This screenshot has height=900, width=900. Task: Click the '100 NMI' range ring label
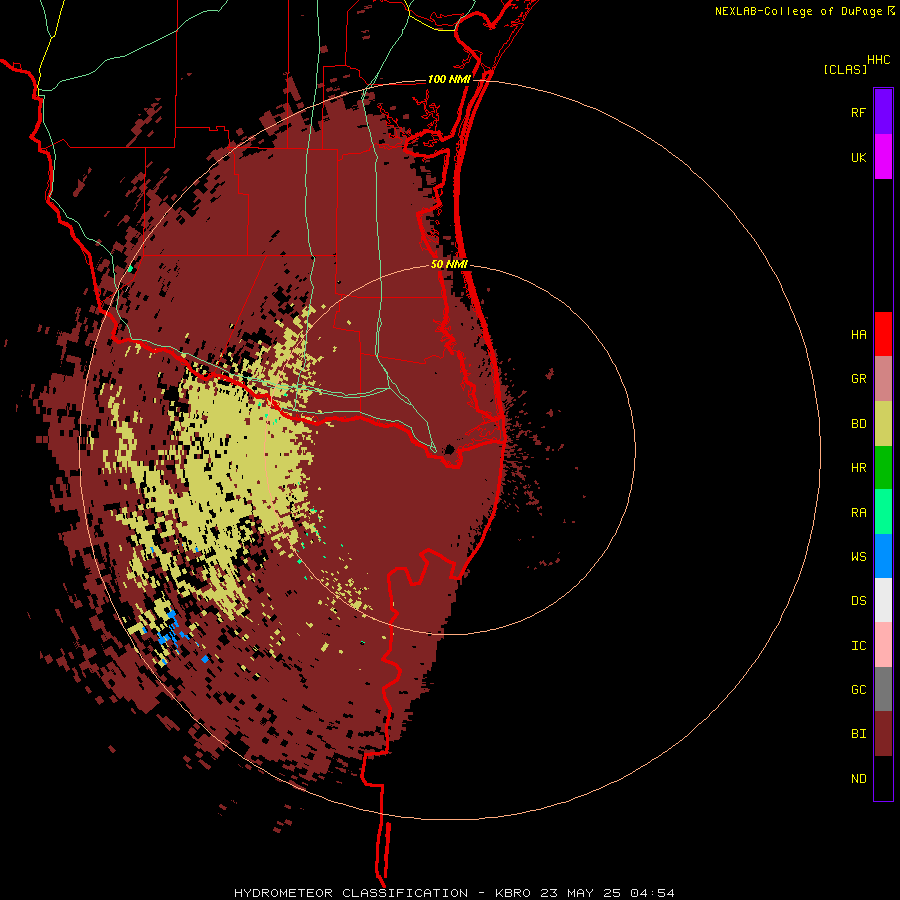tap(449, 79)
